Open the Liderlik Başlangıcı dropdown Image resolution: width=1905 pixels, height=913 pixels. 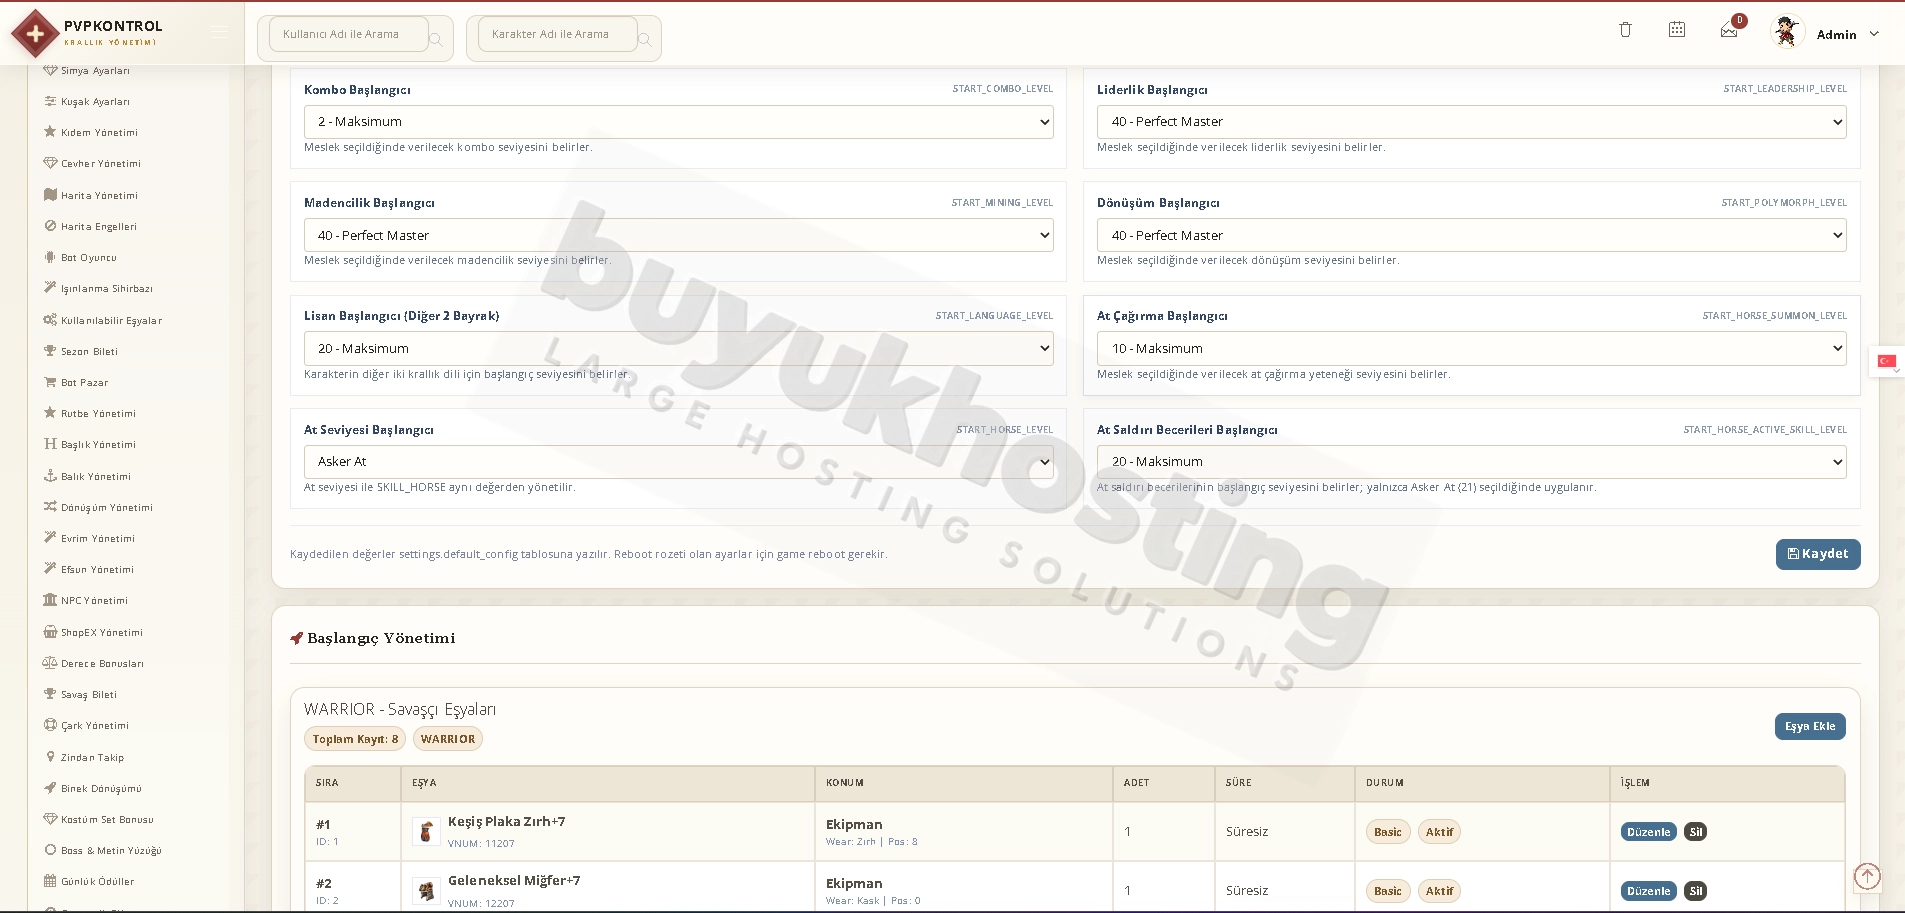click(1471, 122)
